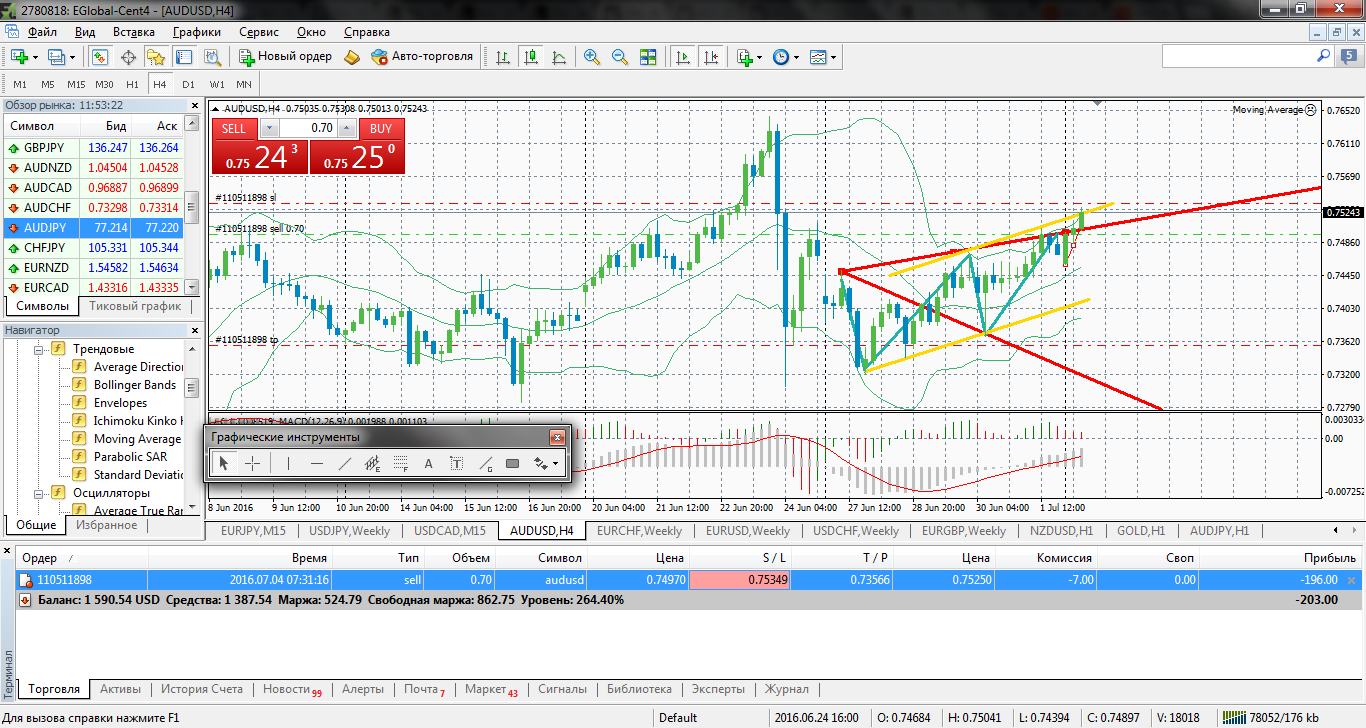Select the Cursor arrow in Graphic tools
The width and height of the screenshot is (1366, 728).
[x=224, y=463]
